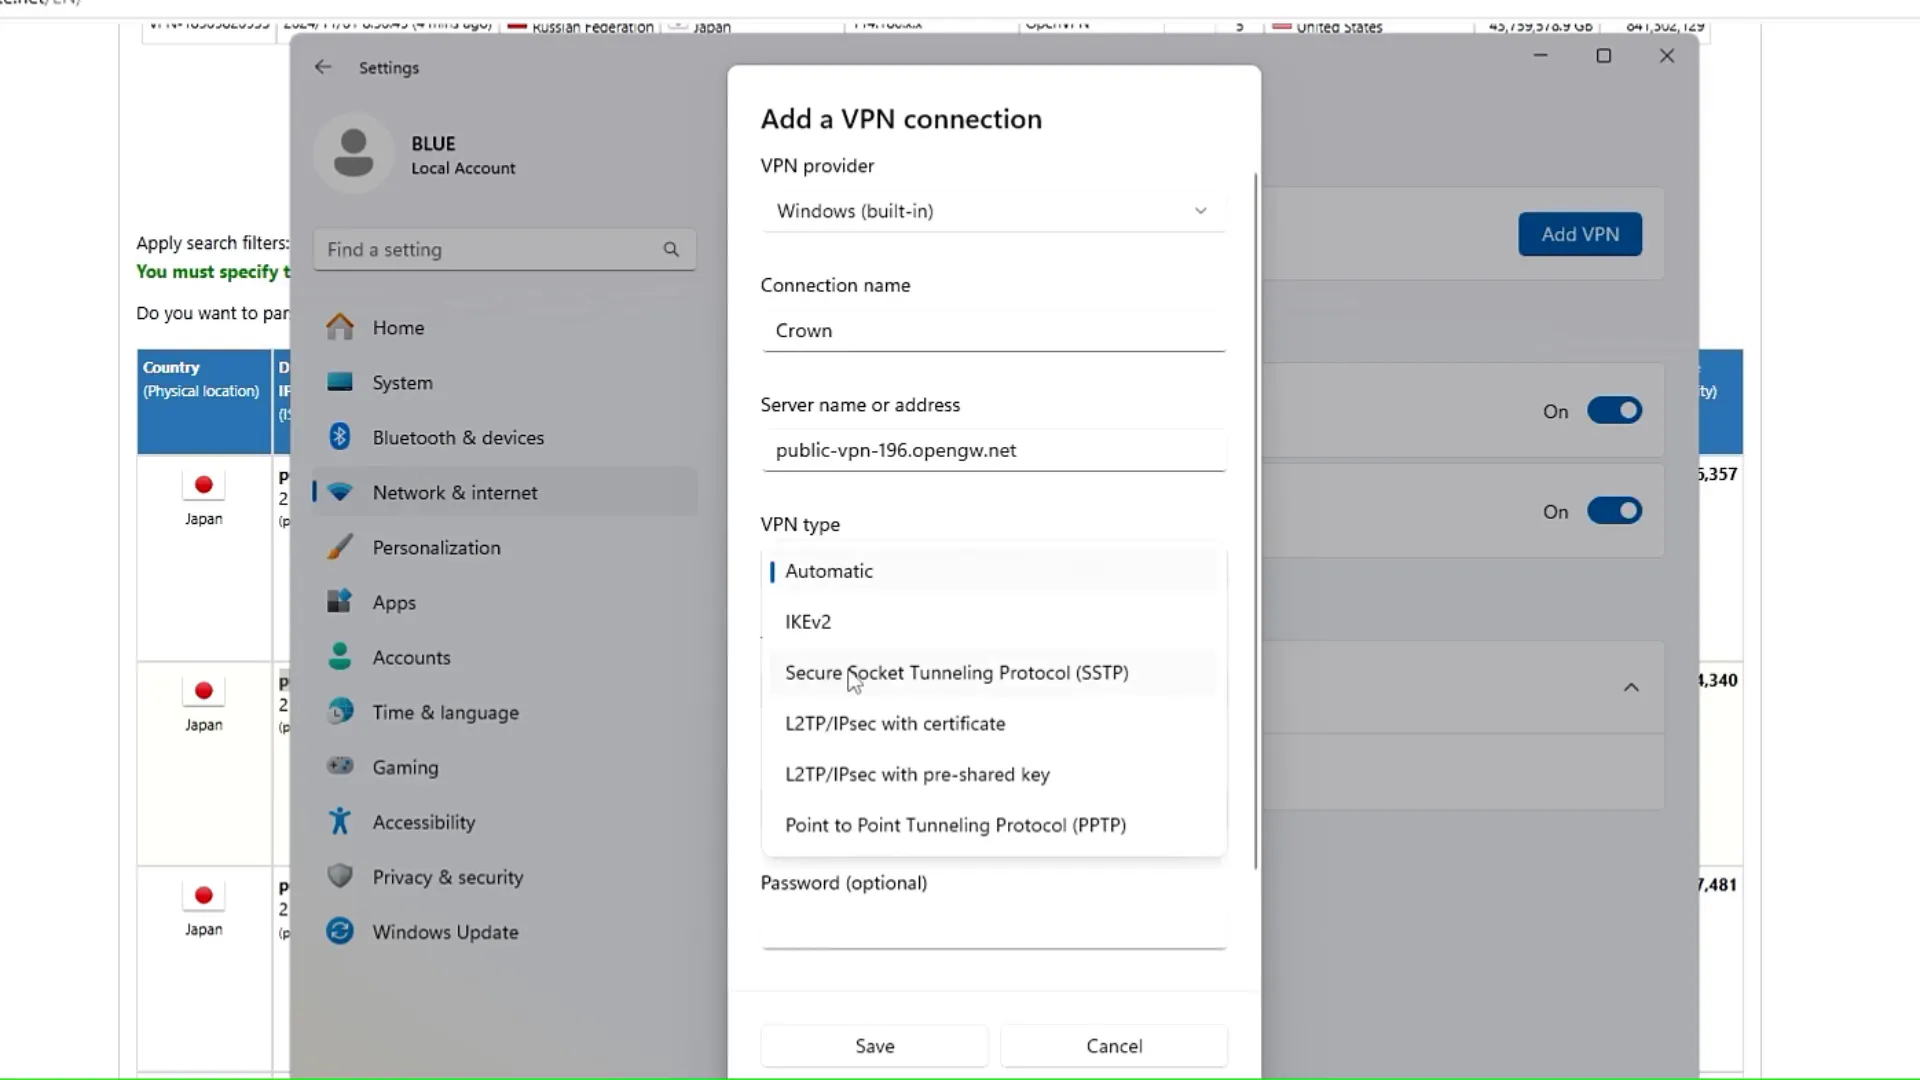Screen dimensions: 1920x1080
Task: Click the dialog vertical scrollbar
Action: click(x=1255, y=520)
